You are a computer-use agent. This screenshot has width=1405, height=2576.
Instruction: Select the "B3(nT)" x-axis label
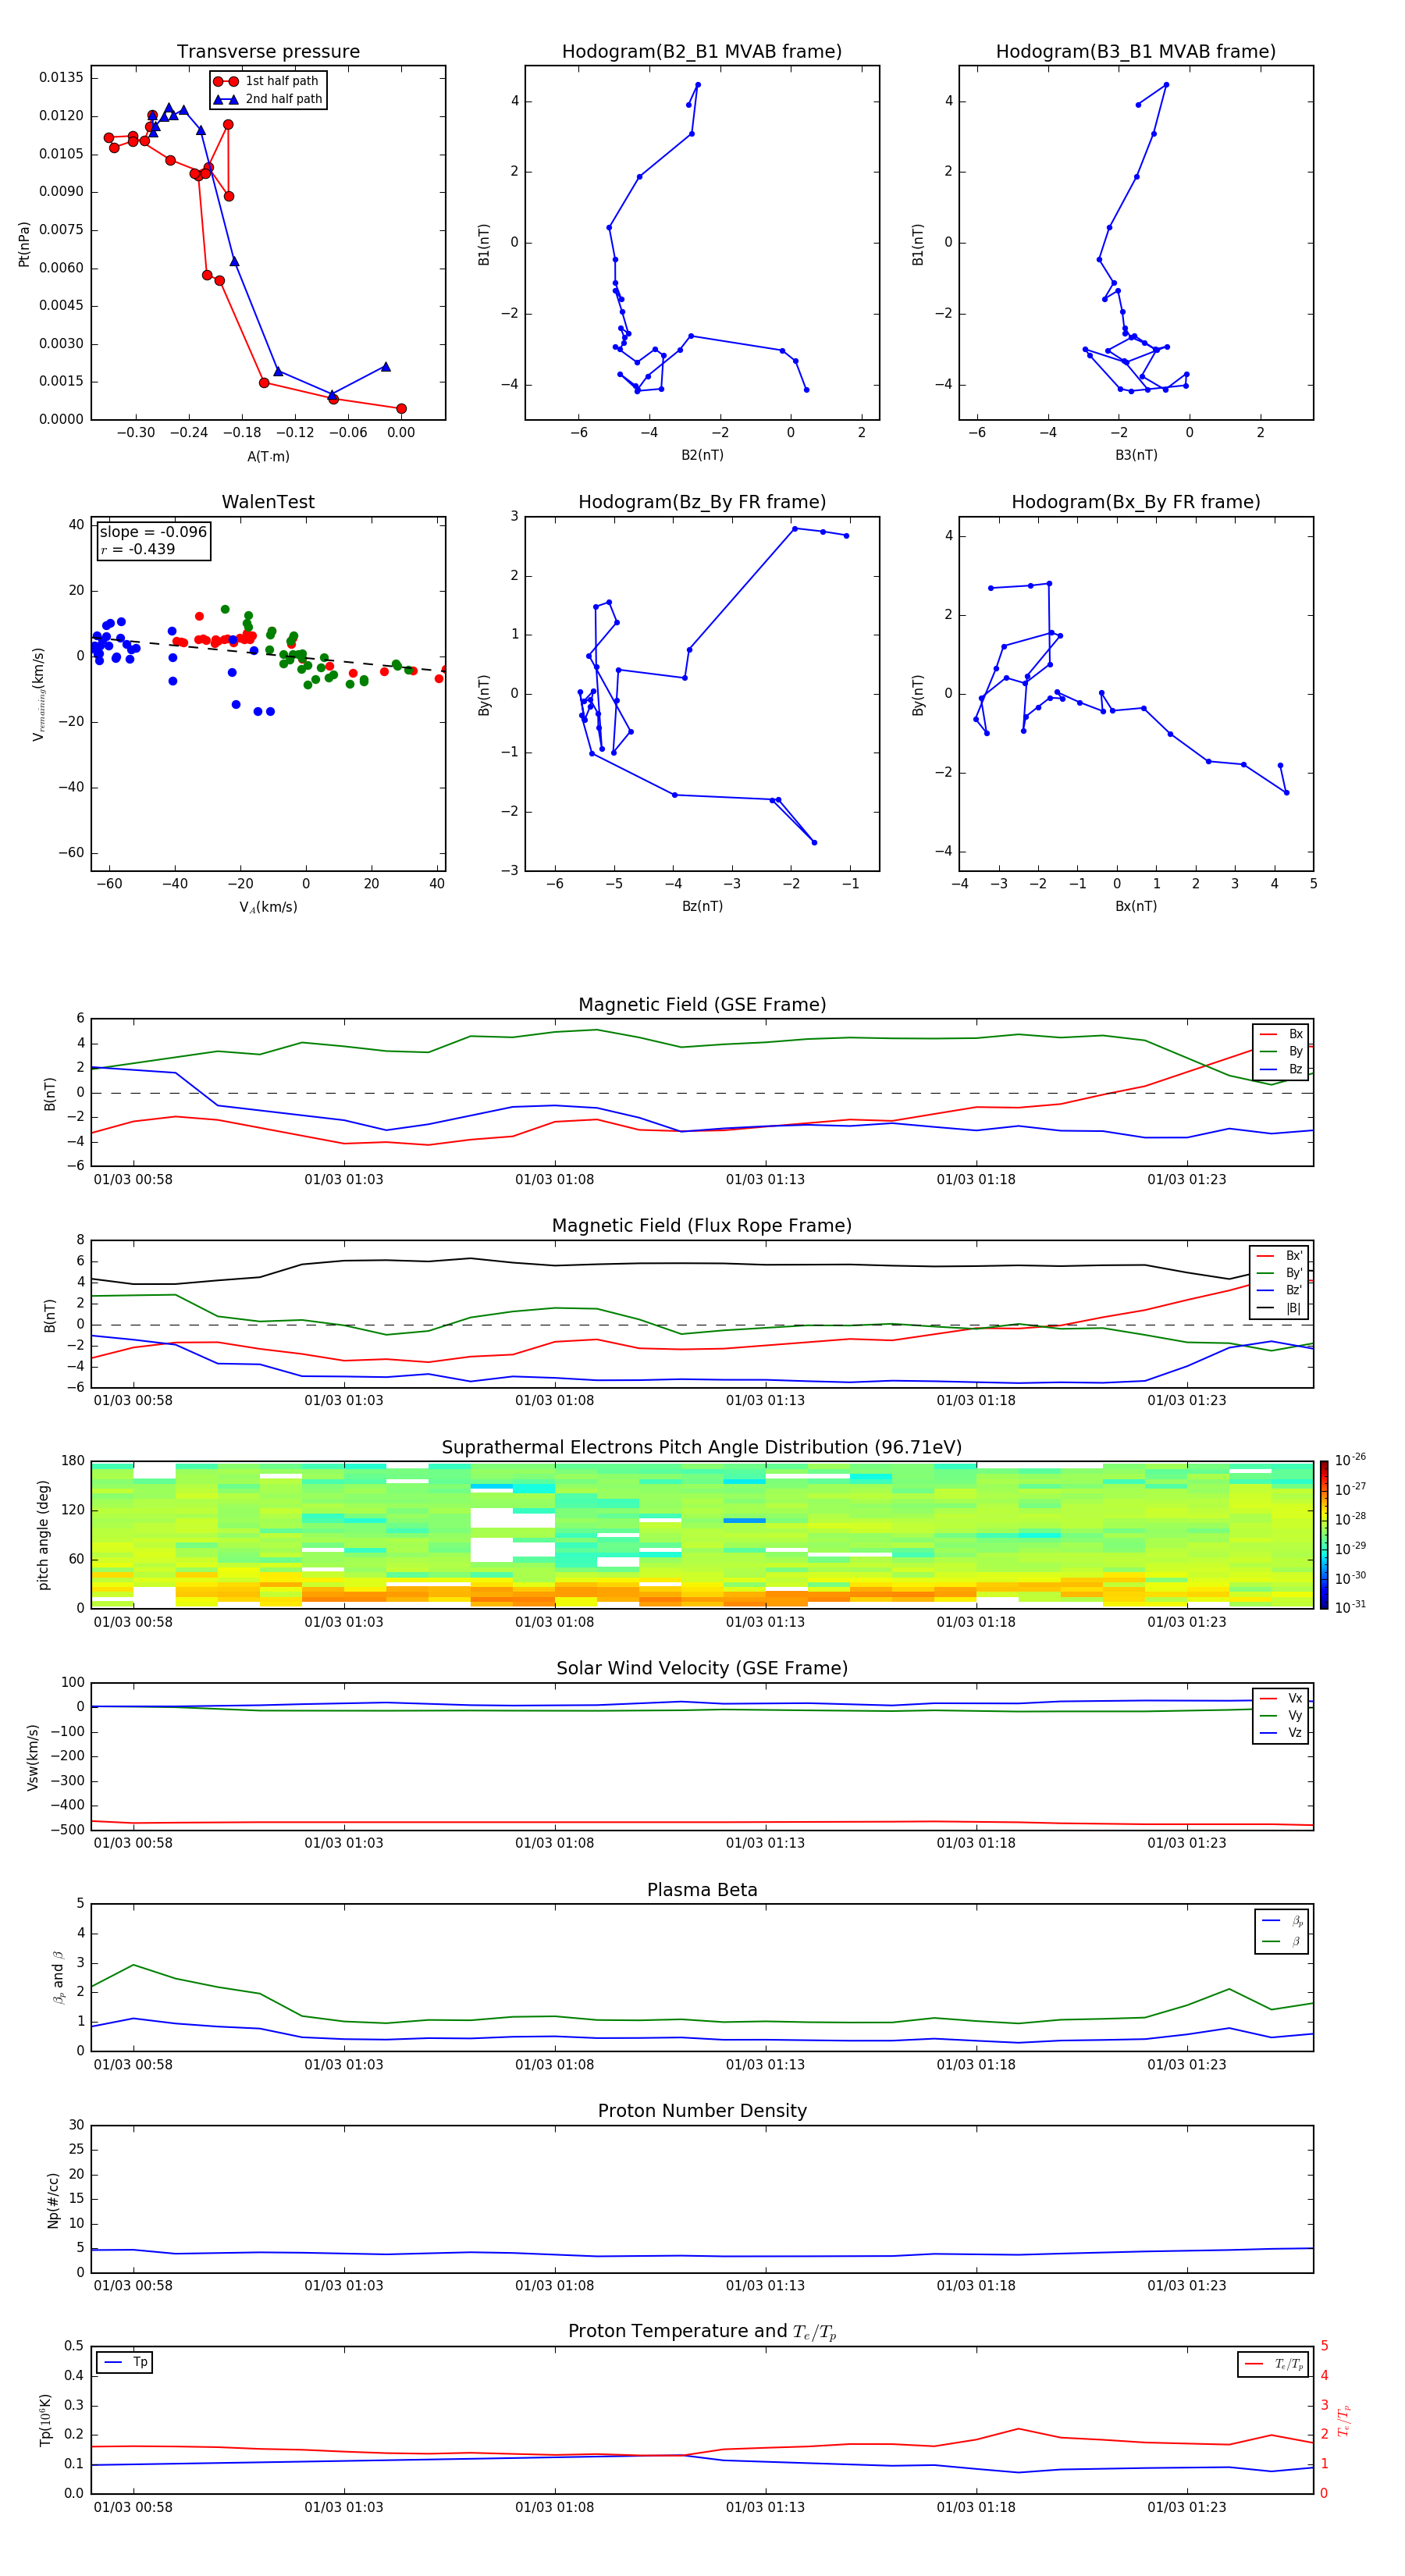click(x=1136, y=455)
